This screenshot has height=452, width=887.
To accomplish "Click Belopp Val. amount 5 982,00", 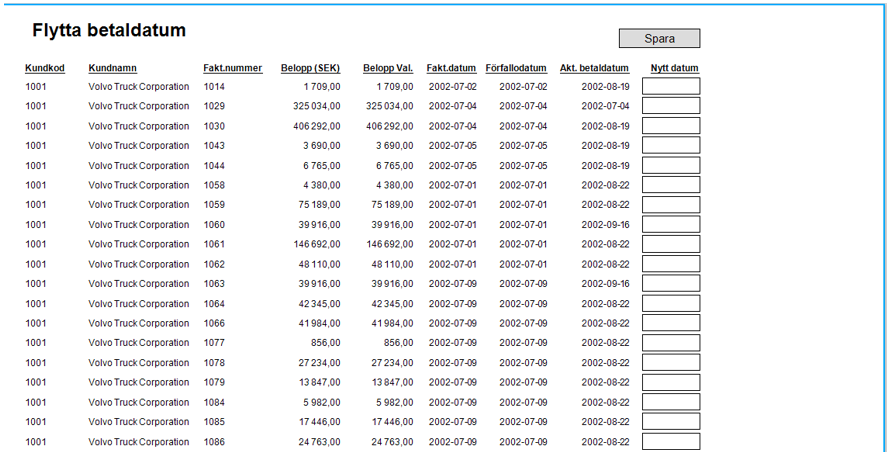I will (x=394, y=402).
